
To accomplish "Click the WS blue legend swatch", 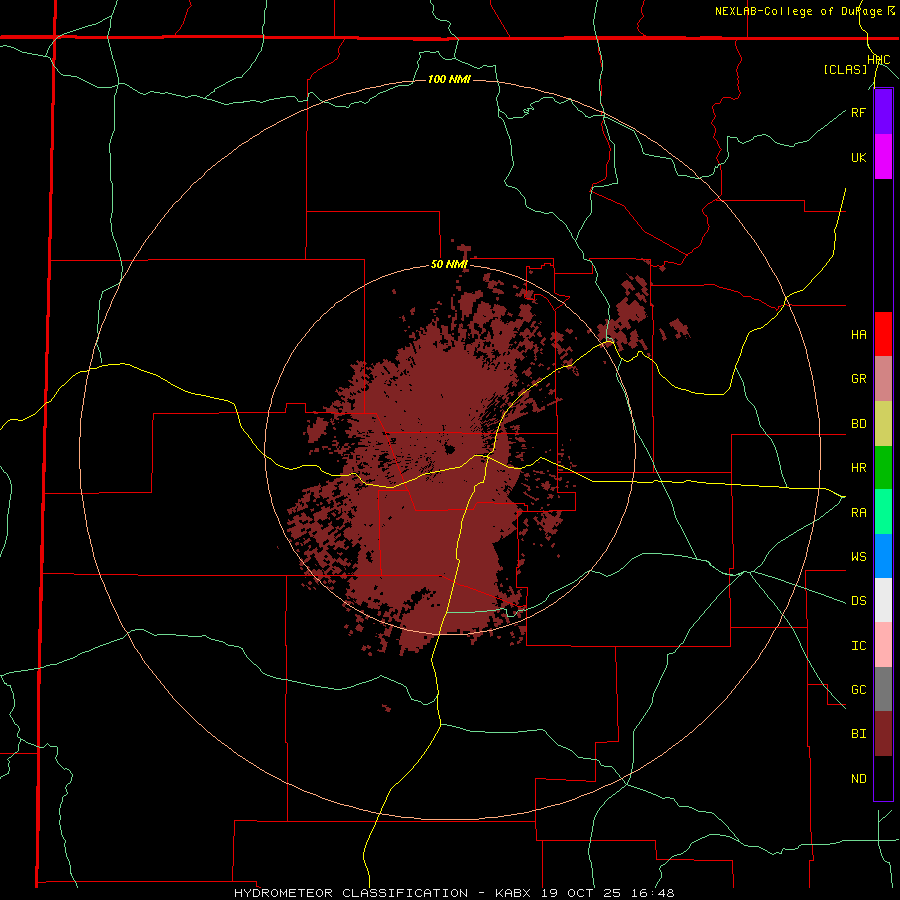I will pos(883,556).
